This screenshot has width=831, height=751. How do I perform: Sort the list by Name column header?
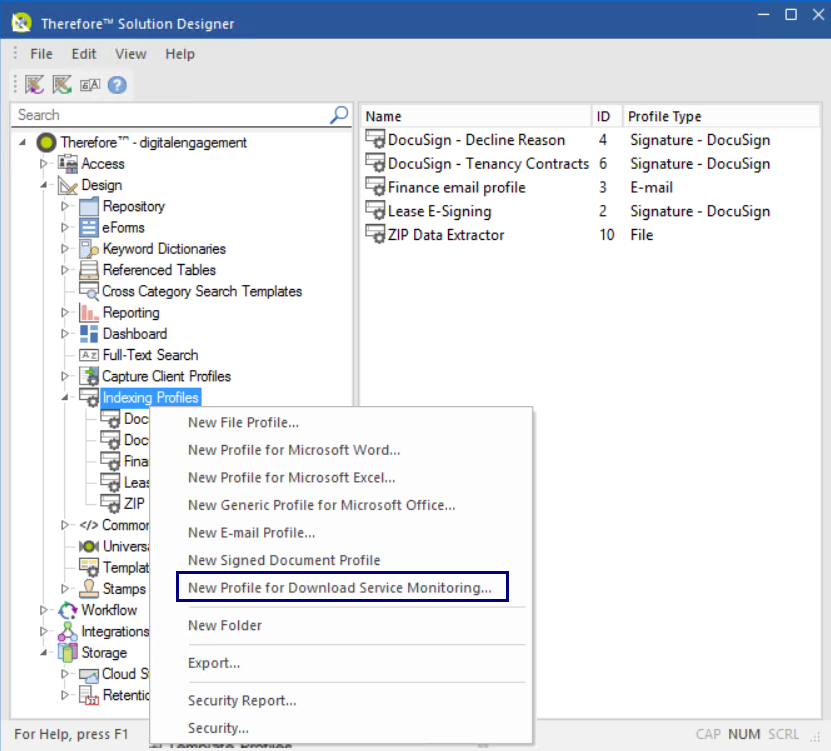pos(476,116)
